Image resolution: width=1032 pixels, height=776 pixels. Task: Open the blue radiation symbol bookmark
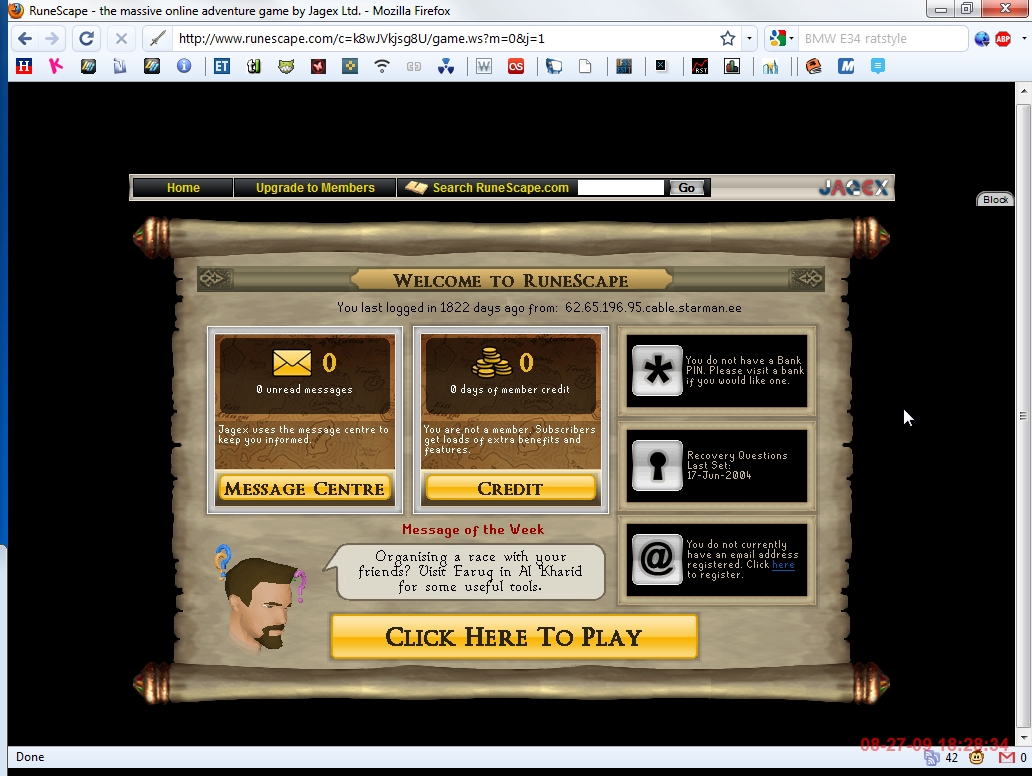(446, 66)
